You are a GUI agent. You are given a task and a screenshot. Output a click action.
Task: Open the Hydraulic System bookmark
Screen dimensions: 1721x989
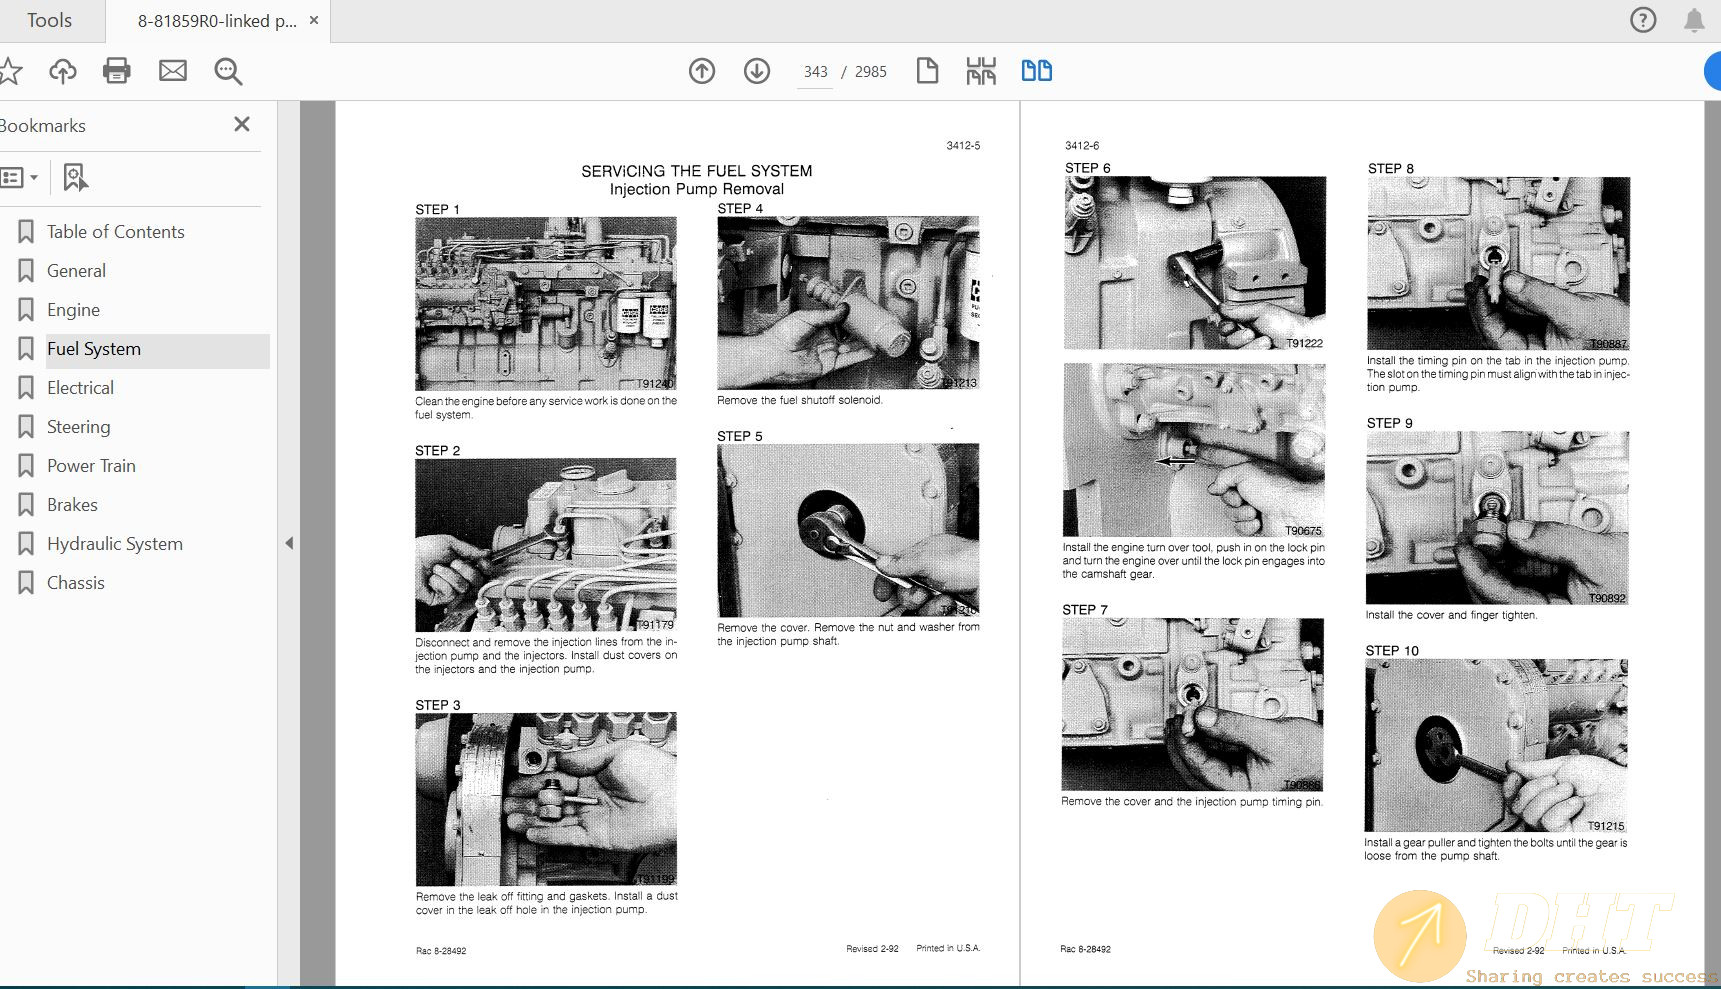click(115, 544)
